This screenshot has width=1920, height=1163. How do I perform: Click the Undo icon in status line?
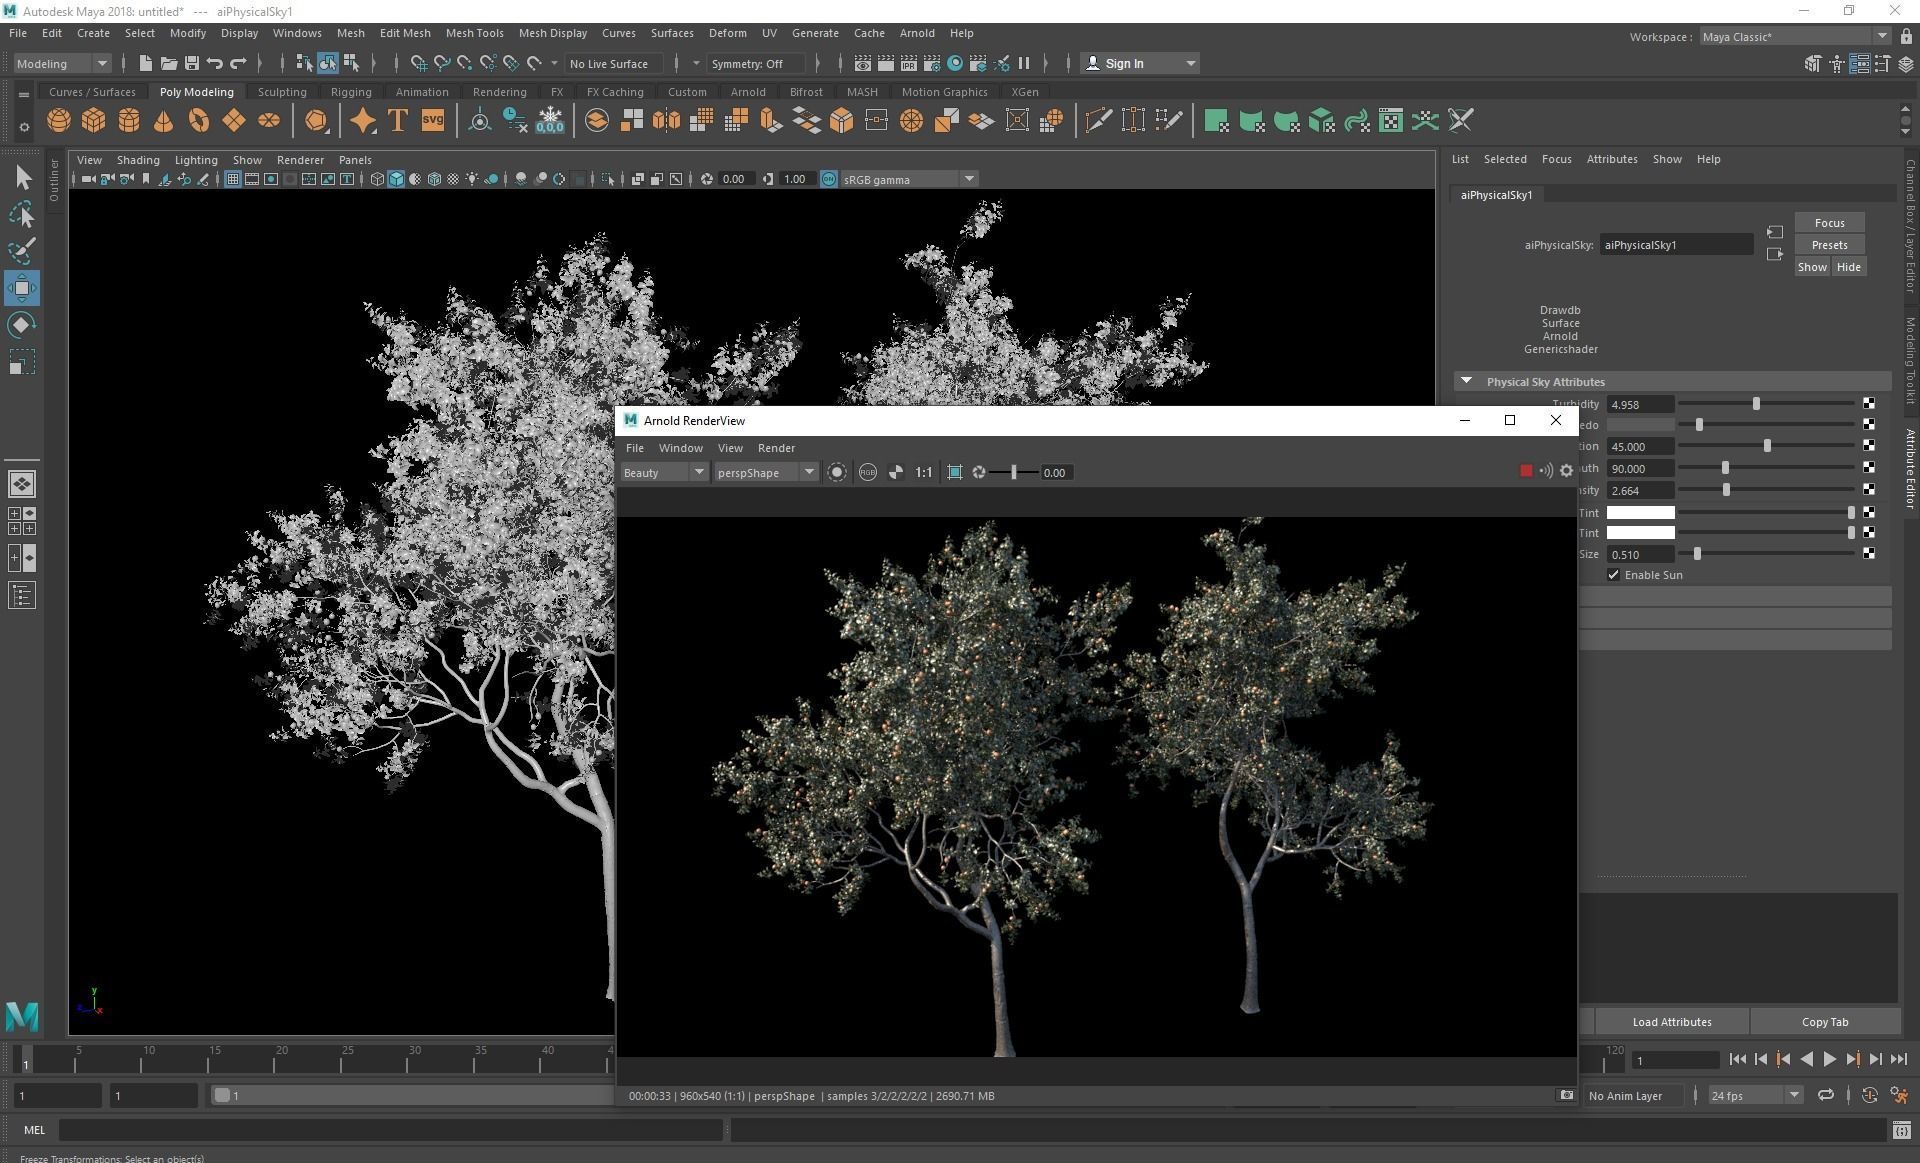(x=215, y=63)
